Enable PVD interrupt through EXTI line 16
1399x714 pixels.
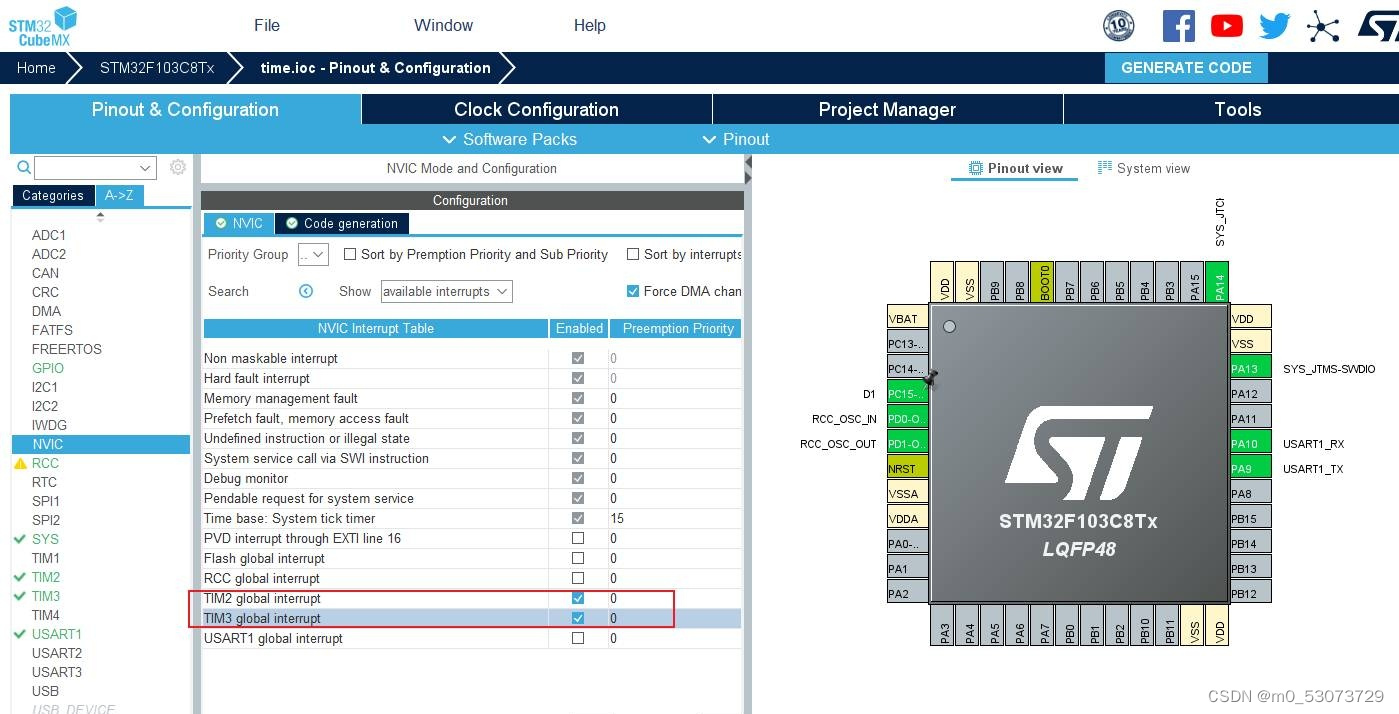coord(578,538)
